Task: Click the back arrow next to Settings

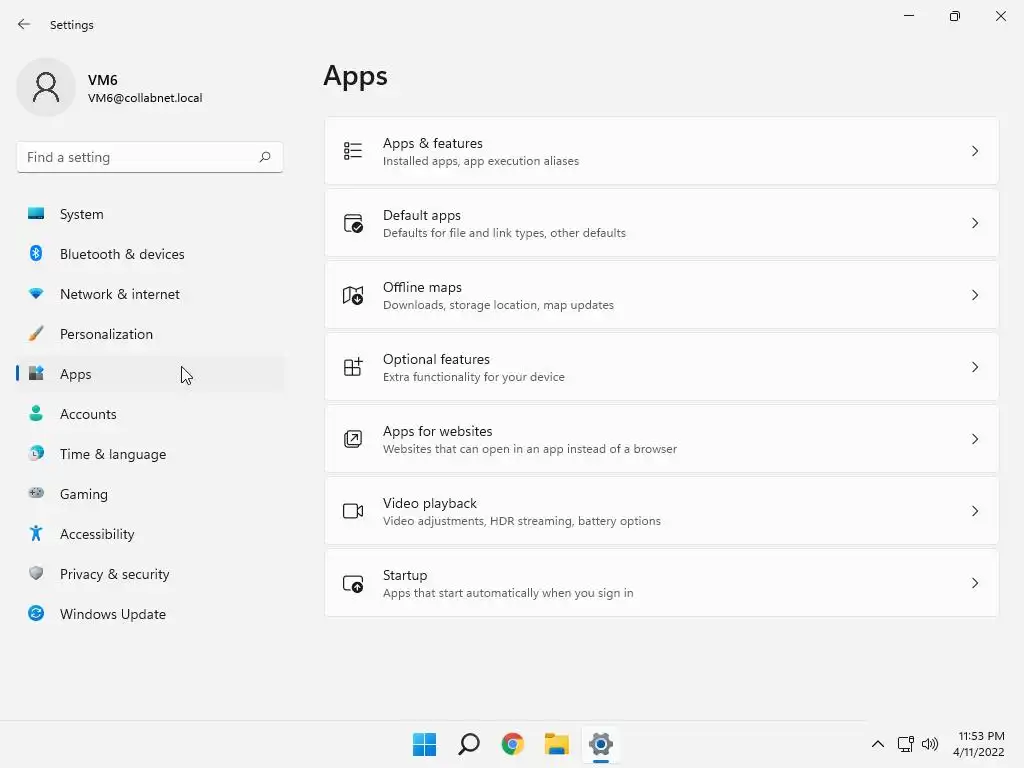Action: pyautogui.click(x=24, y=24)
